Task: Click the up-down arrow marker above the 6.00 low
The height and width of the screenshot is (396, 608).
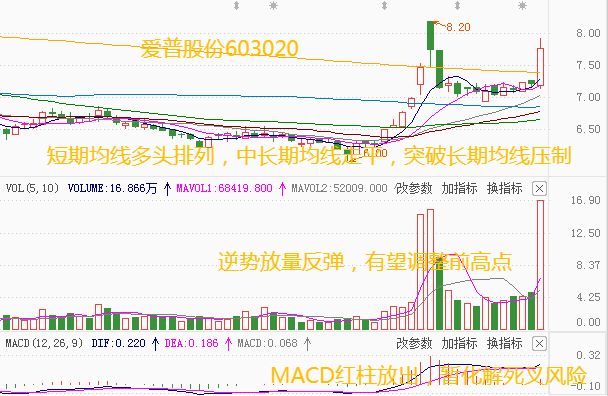Action: tap(384, 5)
